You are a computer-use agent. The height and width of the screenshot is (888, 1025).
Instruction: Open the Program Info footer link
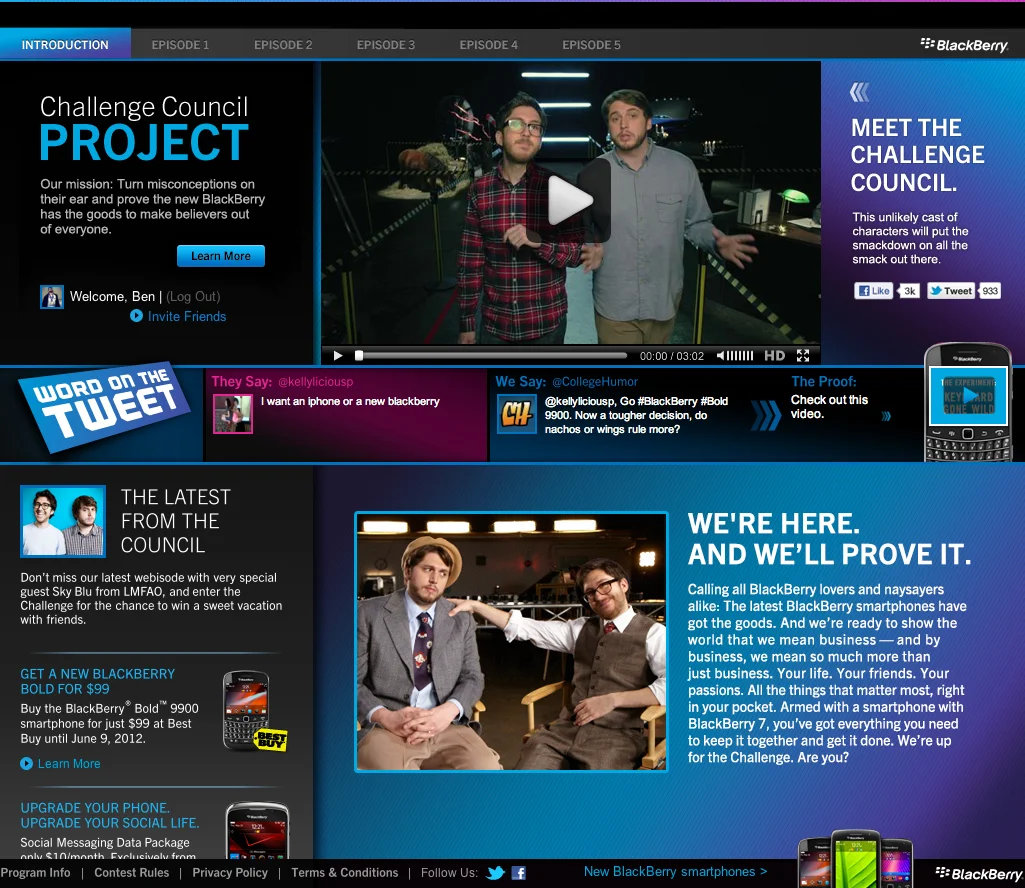[35, 873]
